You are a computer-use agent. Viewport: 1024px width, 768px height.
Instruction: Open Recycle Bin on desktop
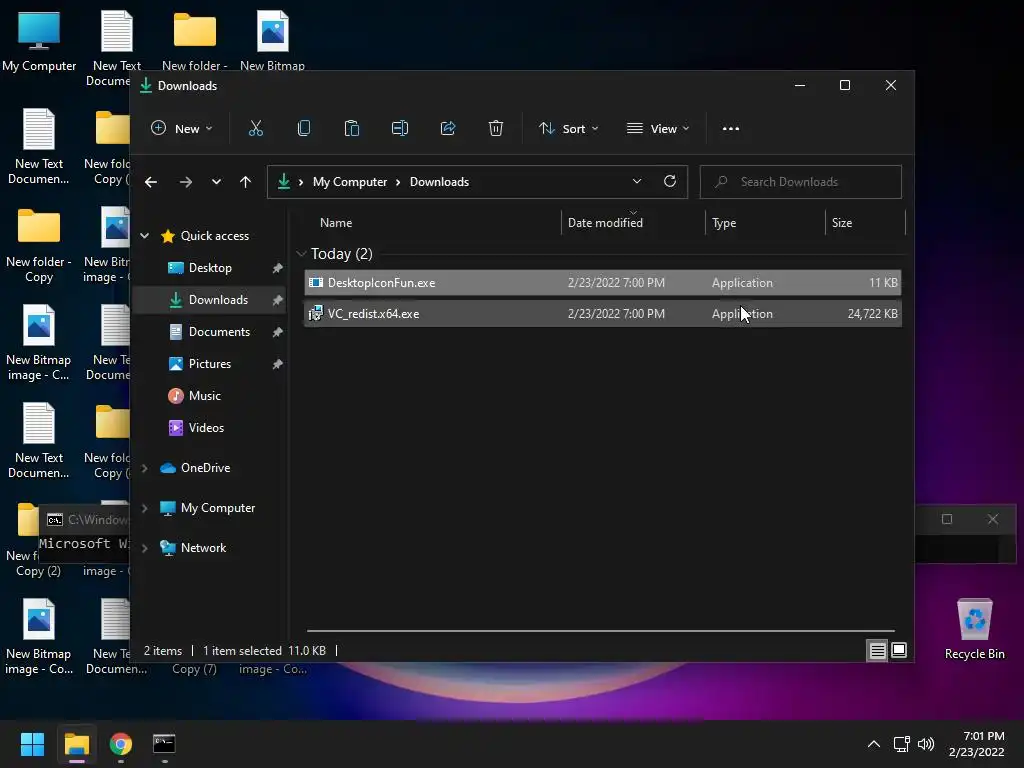click(x=974, y=630)
